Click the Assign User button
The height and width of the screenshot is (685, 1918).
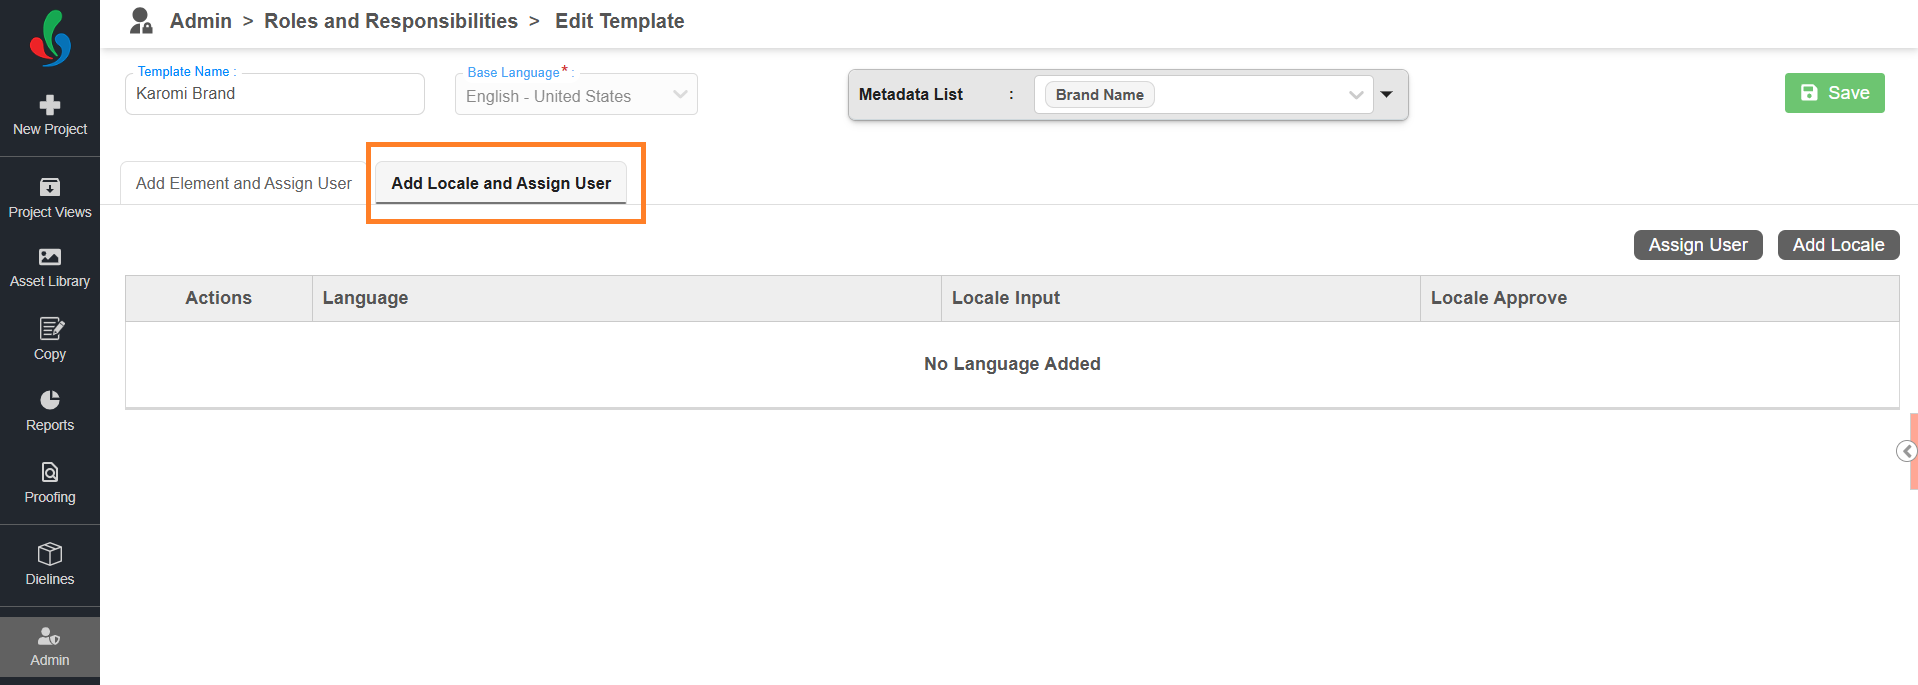(1697, 245)
